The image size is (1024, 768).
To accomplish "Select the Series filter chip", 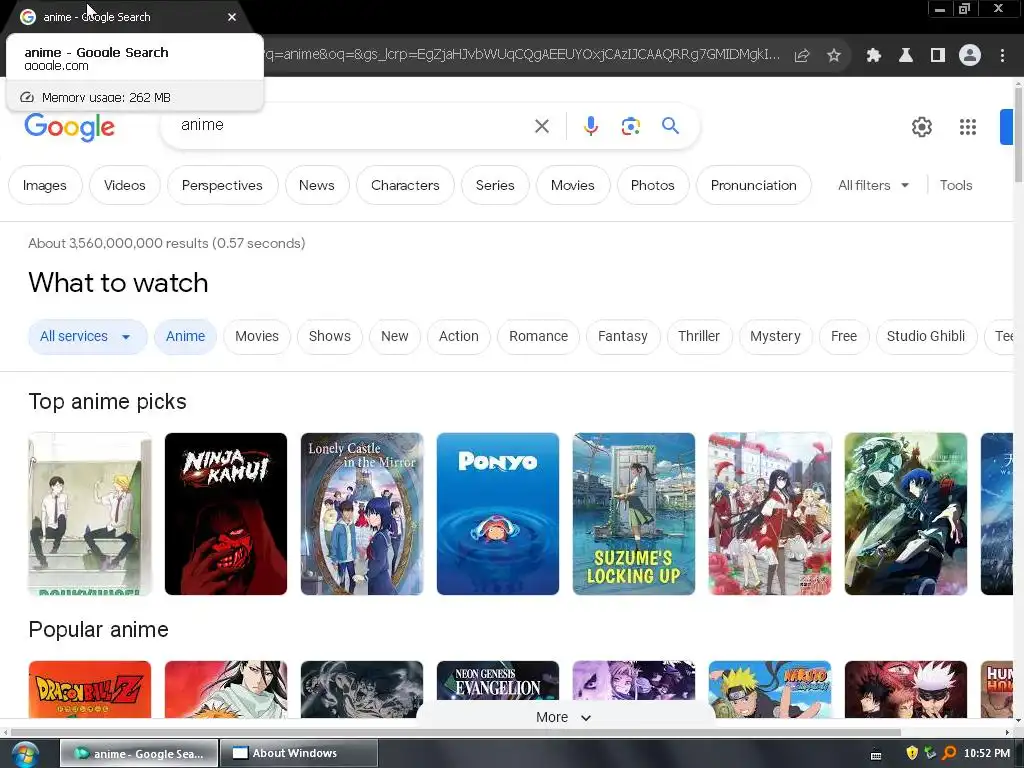I will point(495,185).
